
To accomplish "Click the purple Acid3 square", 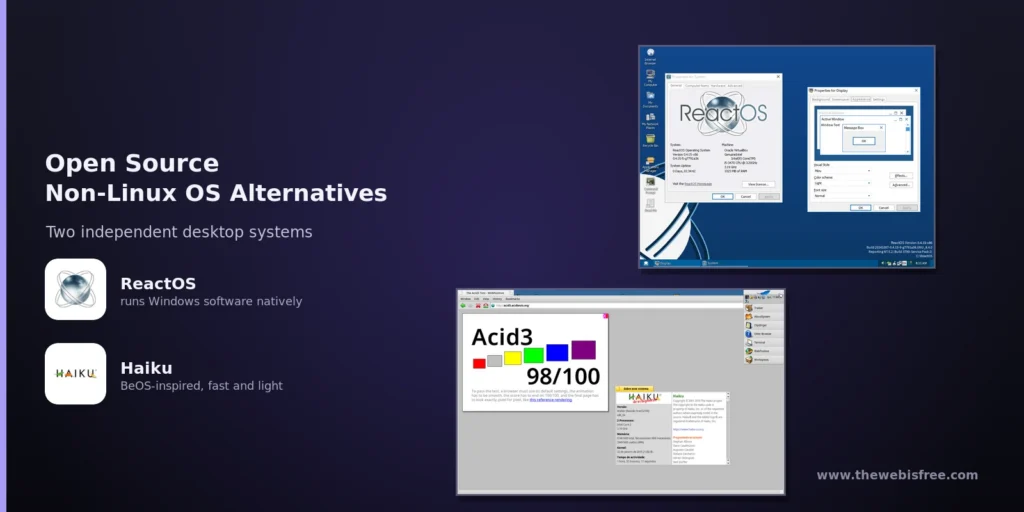I will [x=583, y=349].
